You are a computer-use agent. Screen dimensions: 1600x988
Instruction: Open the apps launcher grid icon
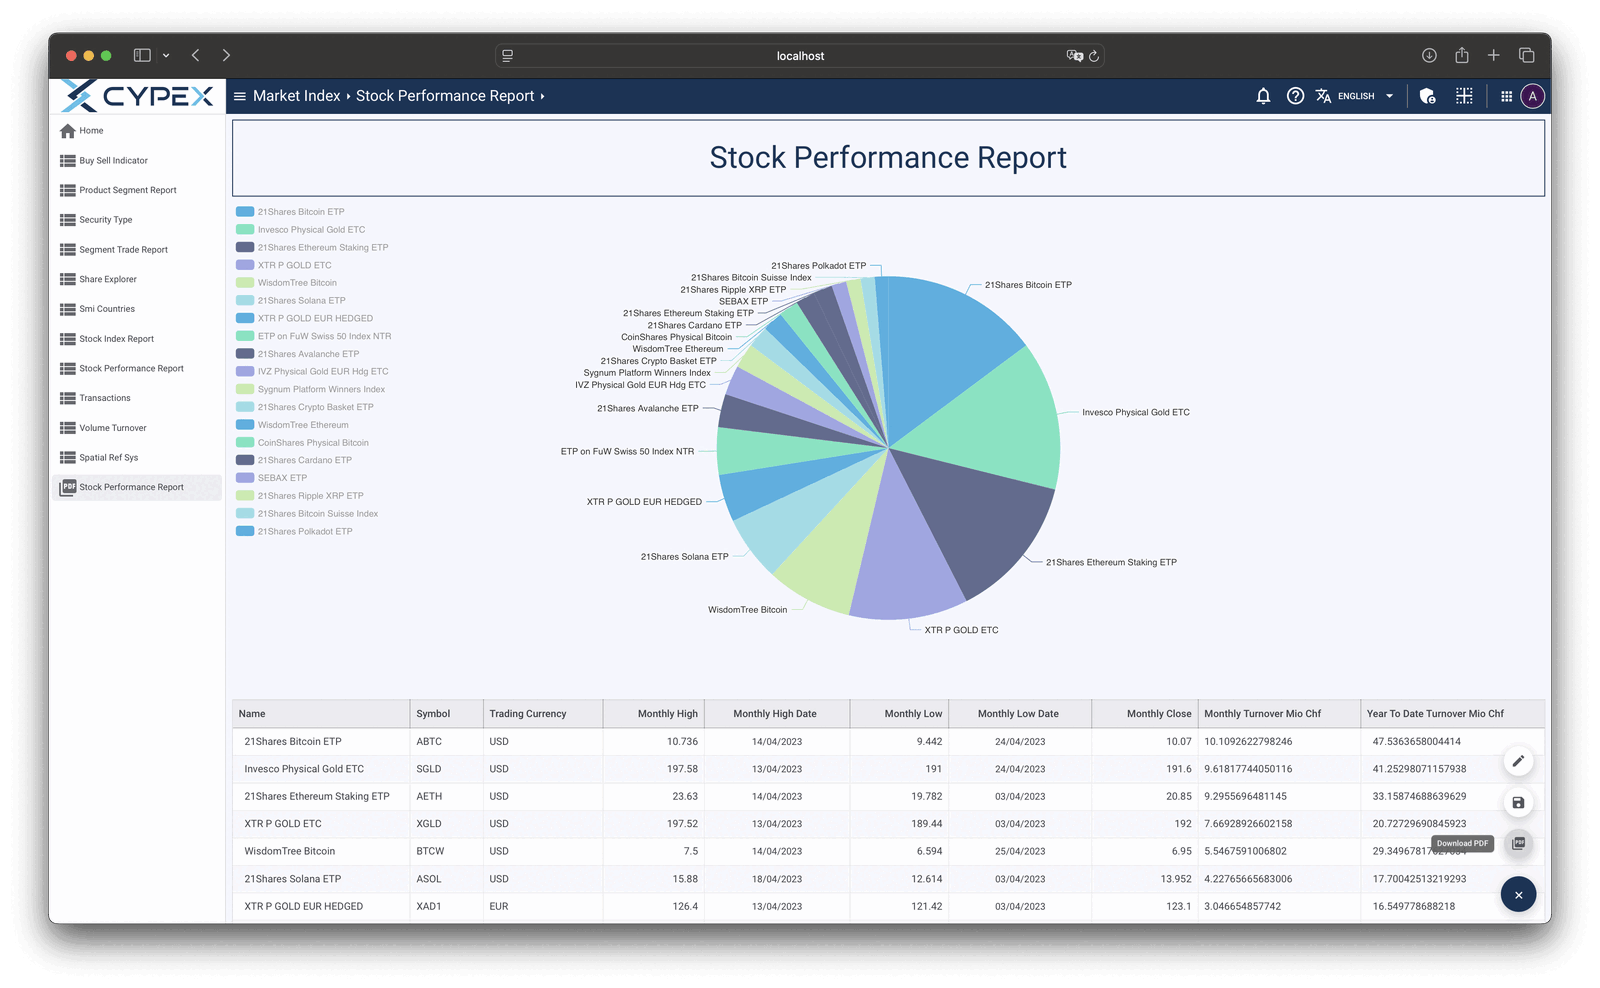tap(1506, 96)
